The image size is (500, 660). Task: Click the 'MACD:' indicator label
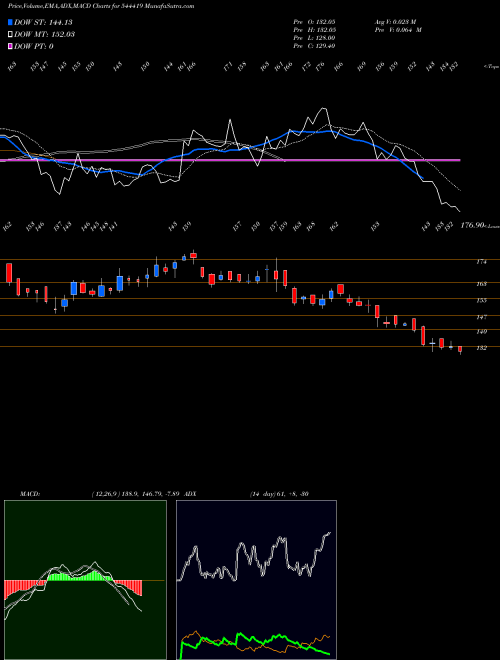(30, 494)
